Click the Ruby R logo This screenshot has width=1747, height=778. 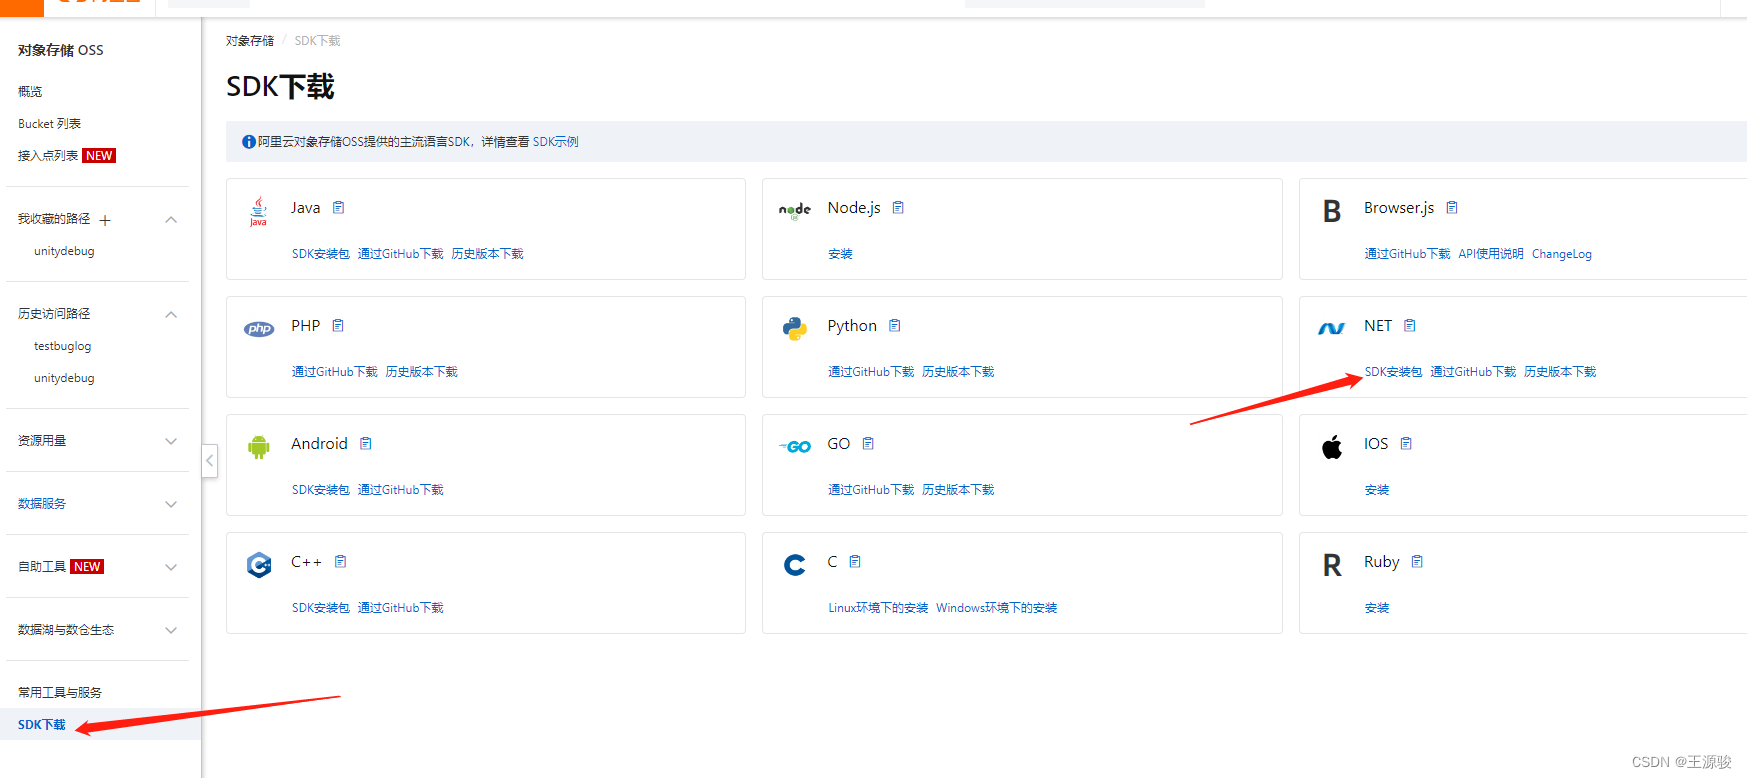1332,565
